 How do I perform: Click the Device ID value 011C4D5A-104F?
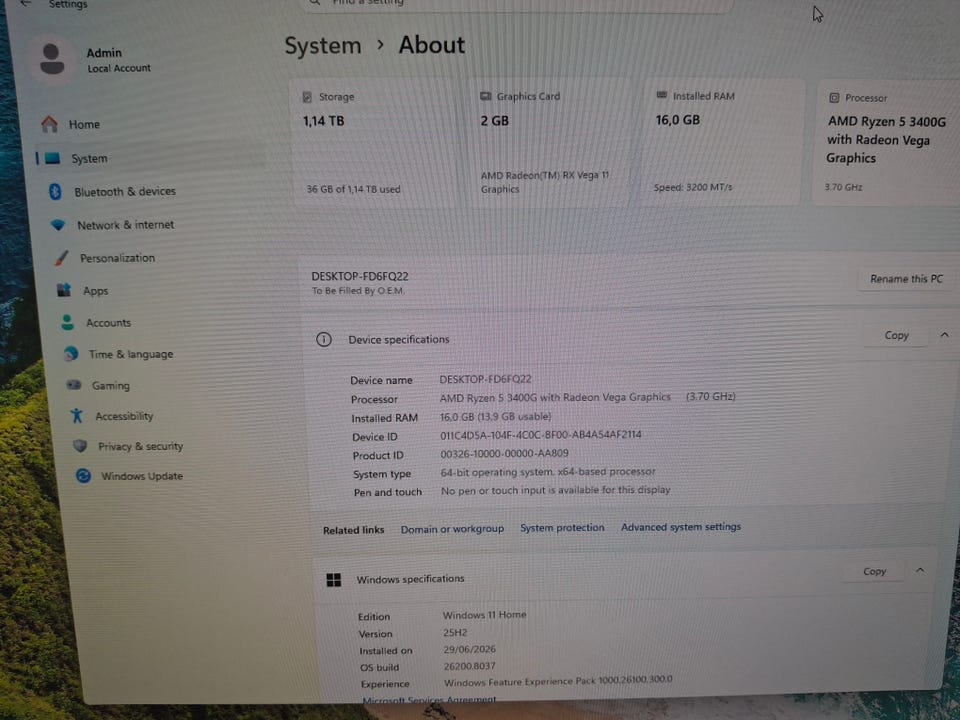pyautogui.click(x=541, y=435)
